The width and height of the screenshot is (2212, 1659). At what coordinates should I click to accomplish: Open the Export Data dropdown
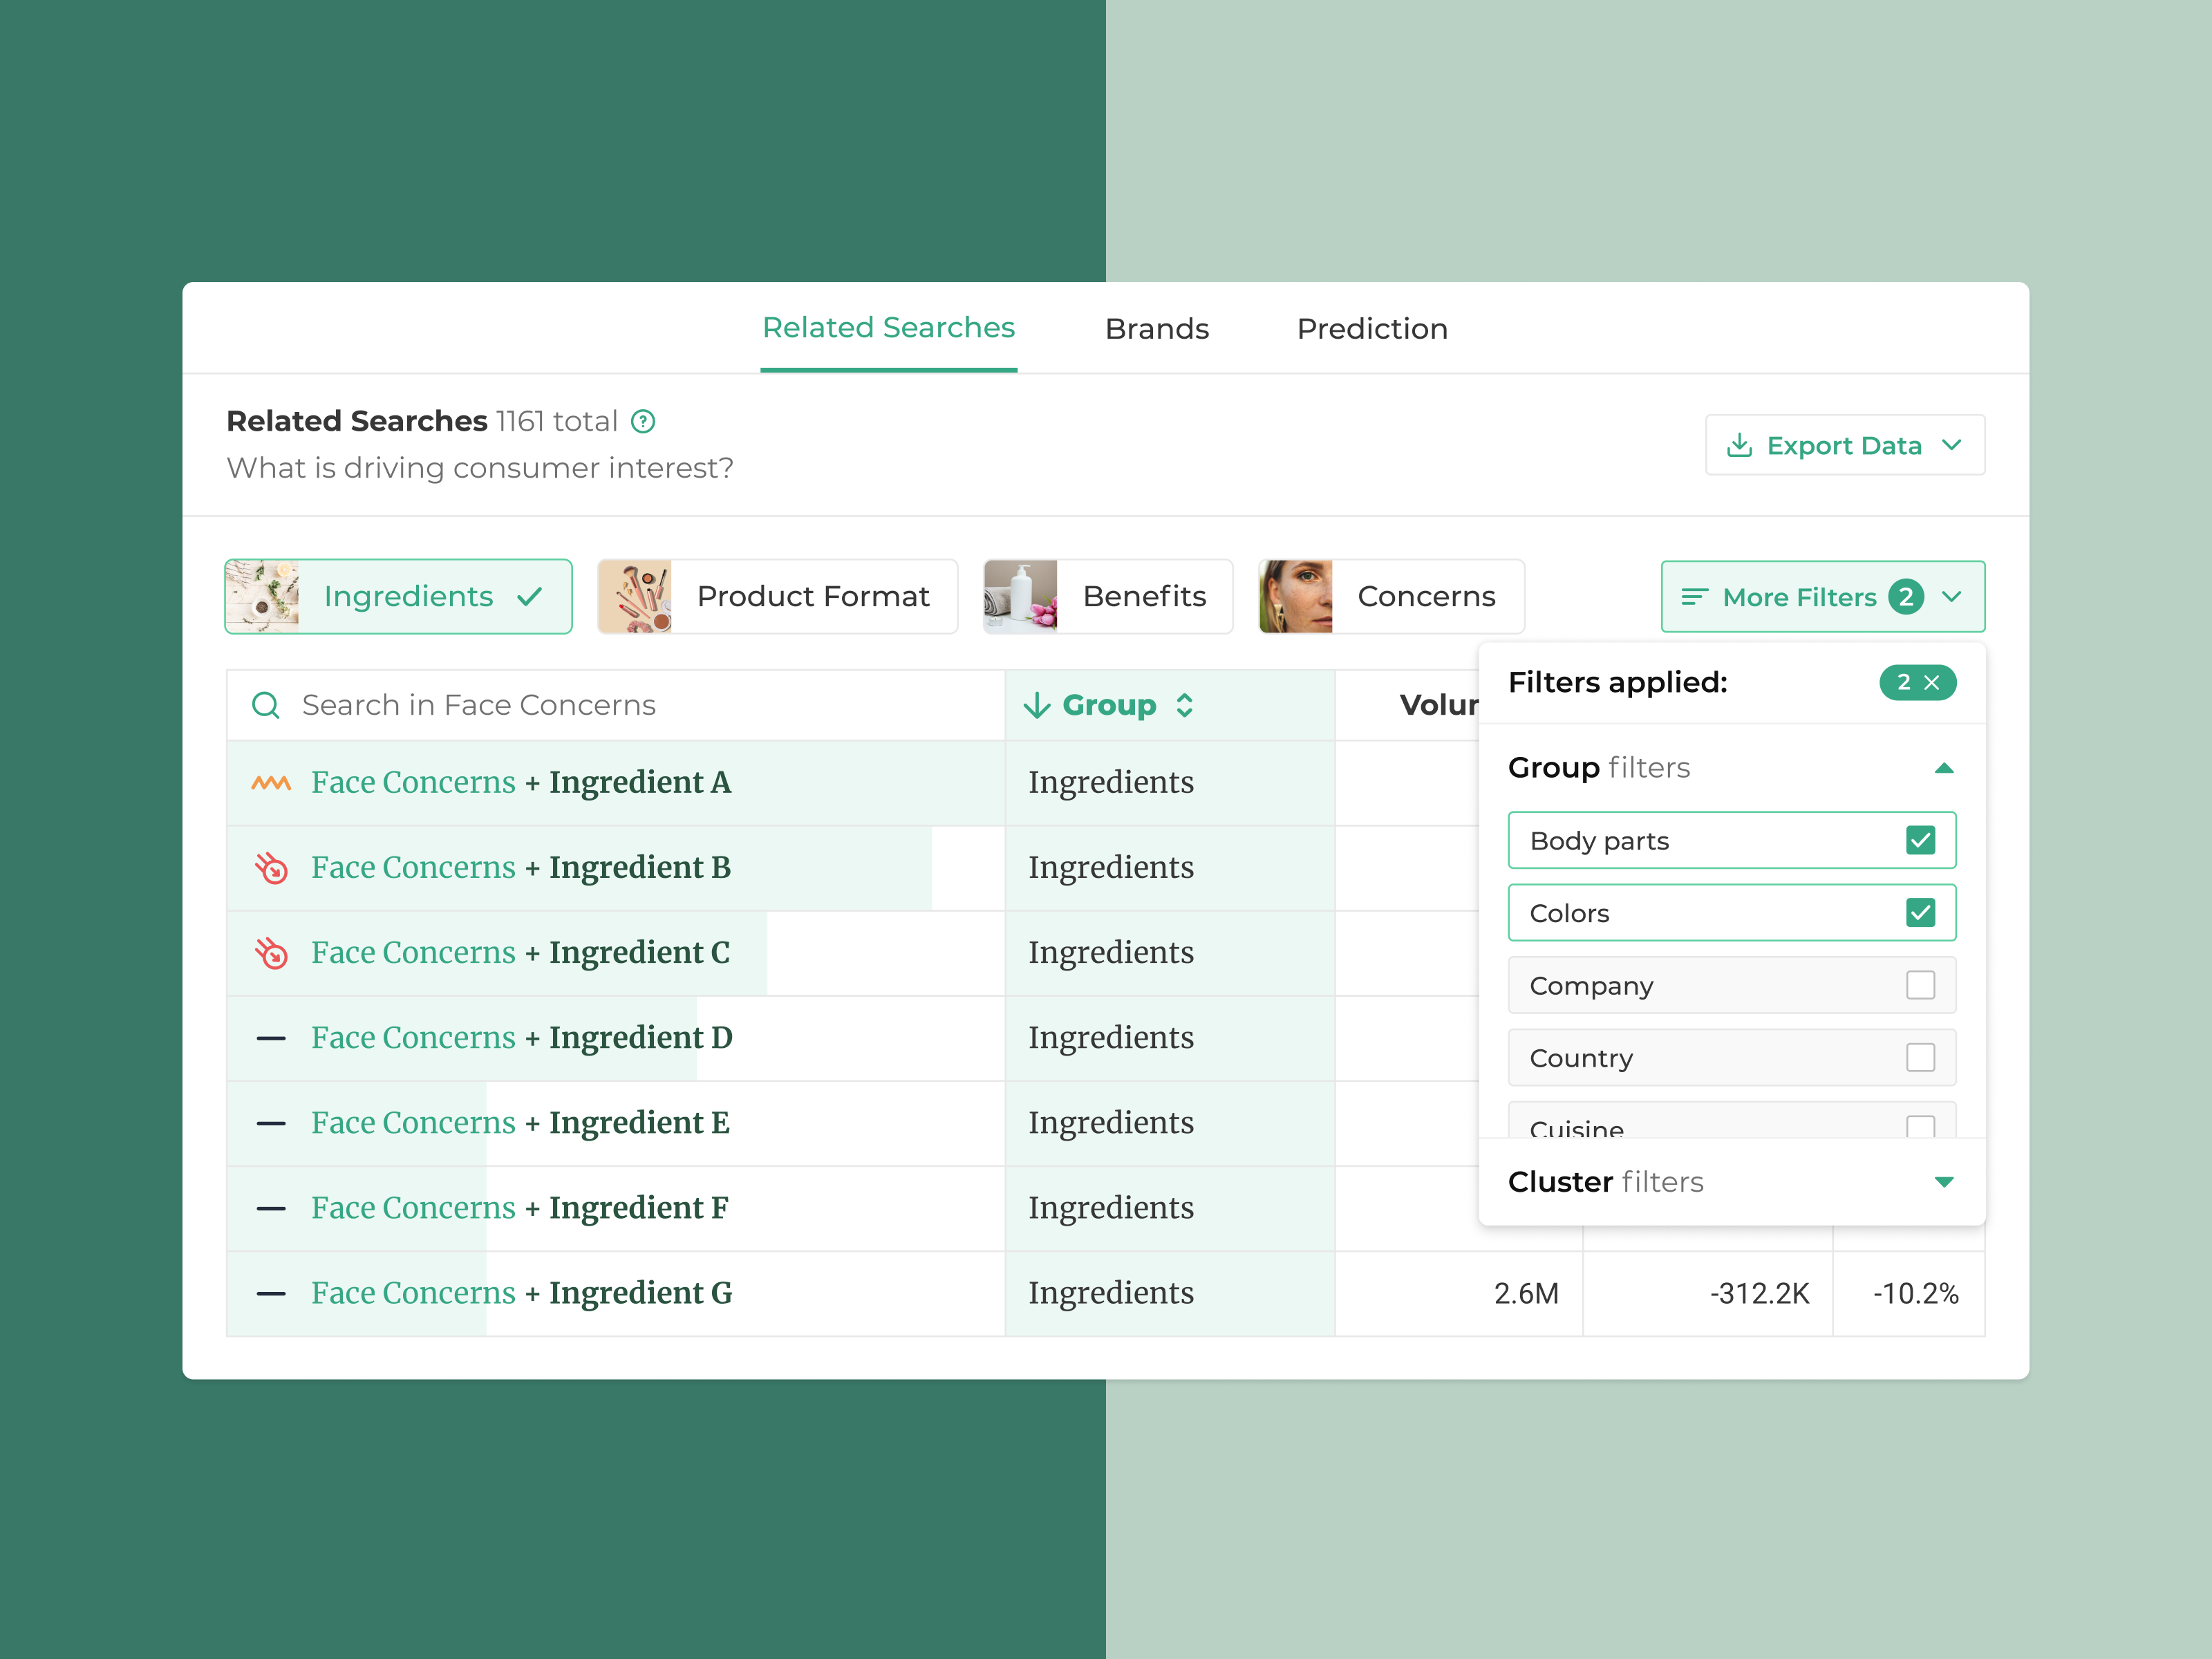pos(1844,445)
